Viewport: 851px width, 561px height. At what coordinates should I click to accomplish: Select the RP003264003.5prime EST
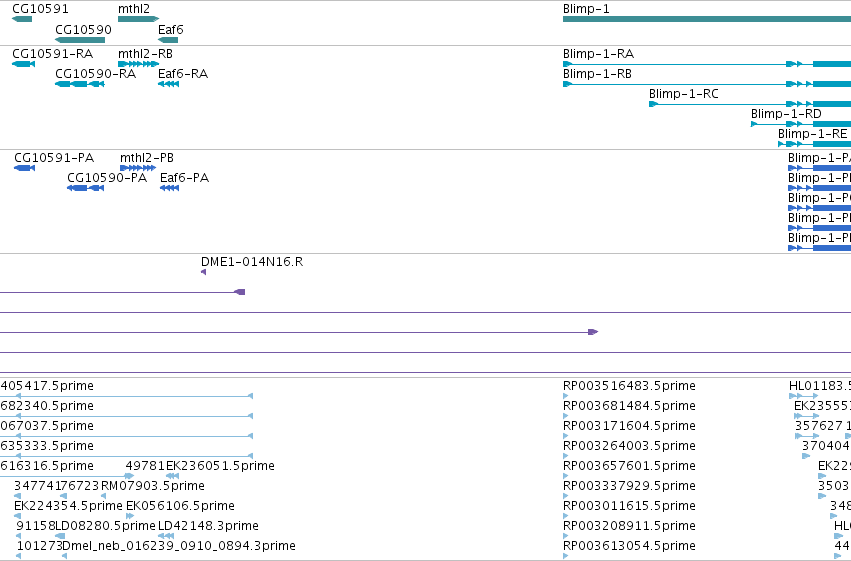(x=566, y=456)
